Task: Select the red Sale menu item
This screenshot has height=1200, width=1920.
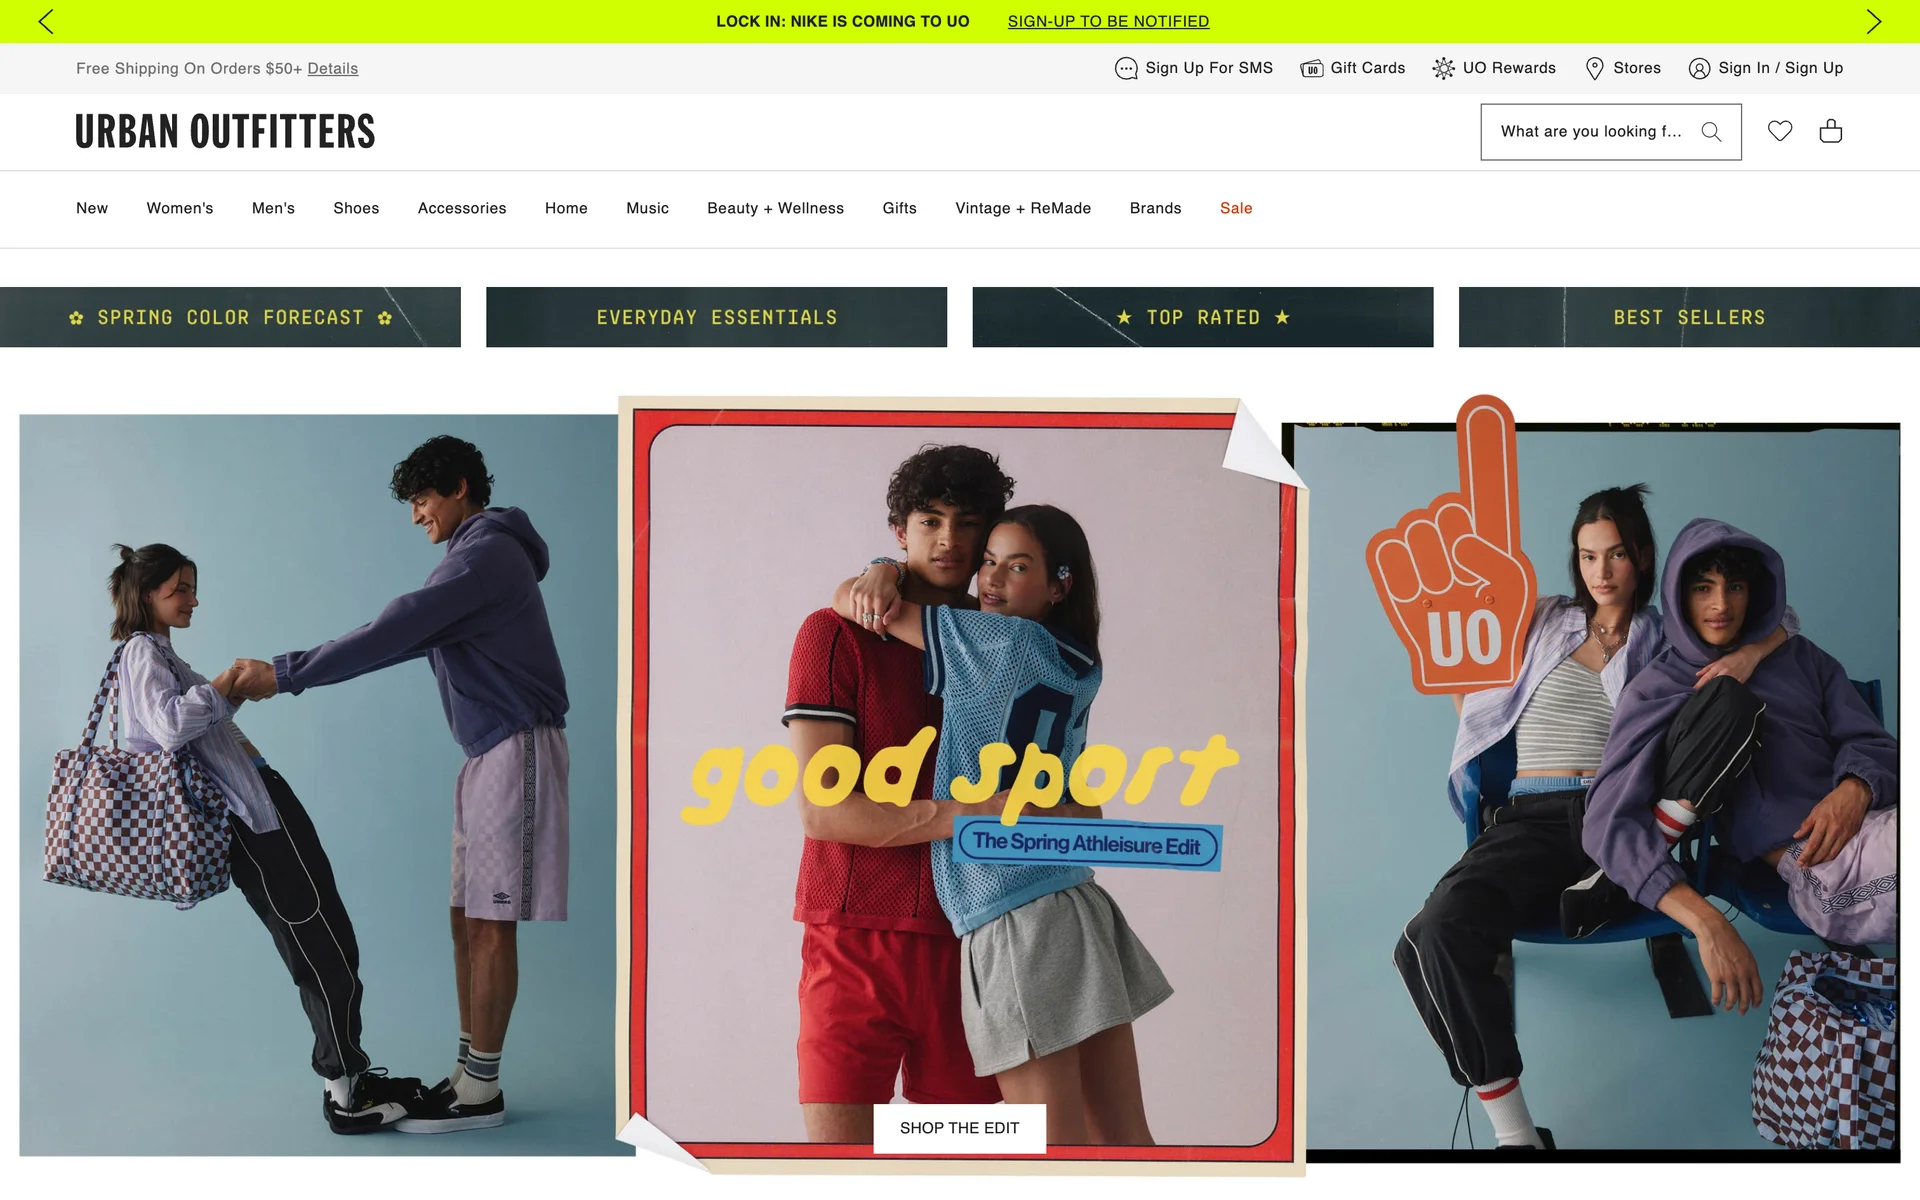Action: point(1235,208)
